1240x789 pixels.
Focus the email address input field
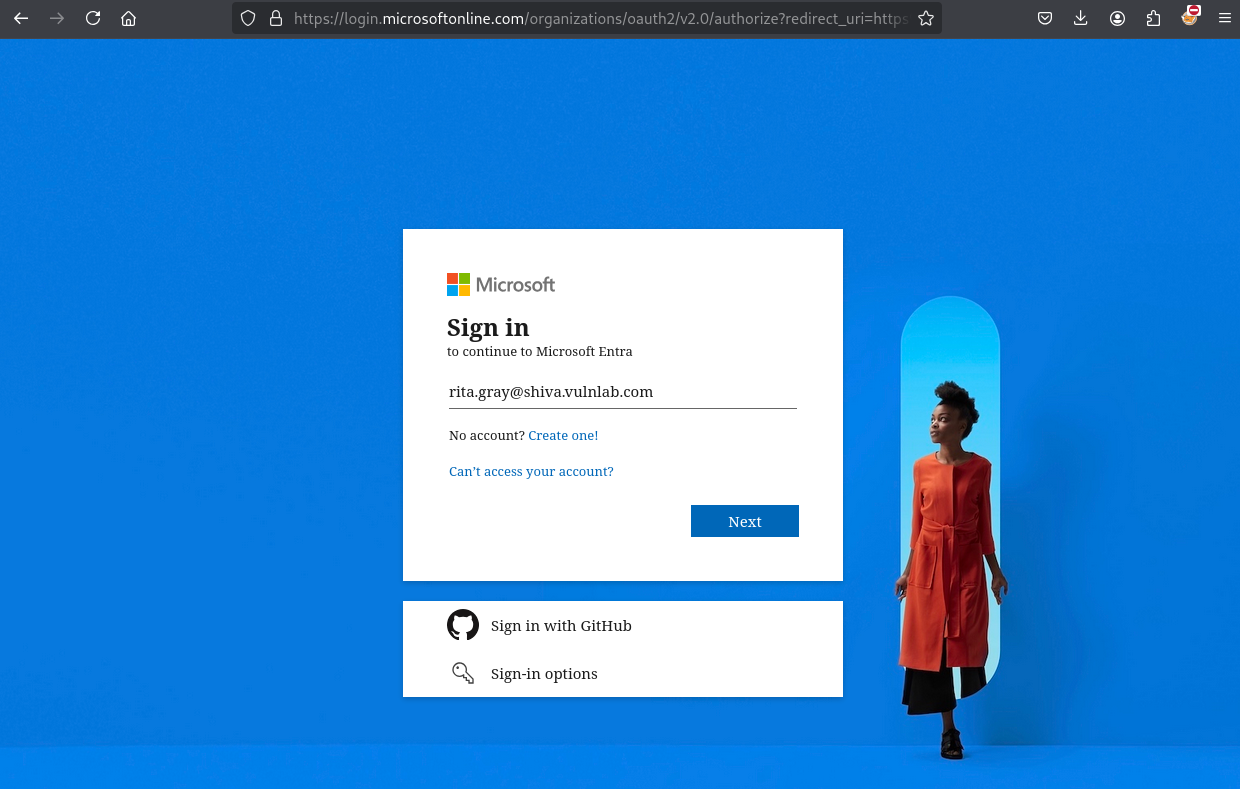(x=623, y=392)
